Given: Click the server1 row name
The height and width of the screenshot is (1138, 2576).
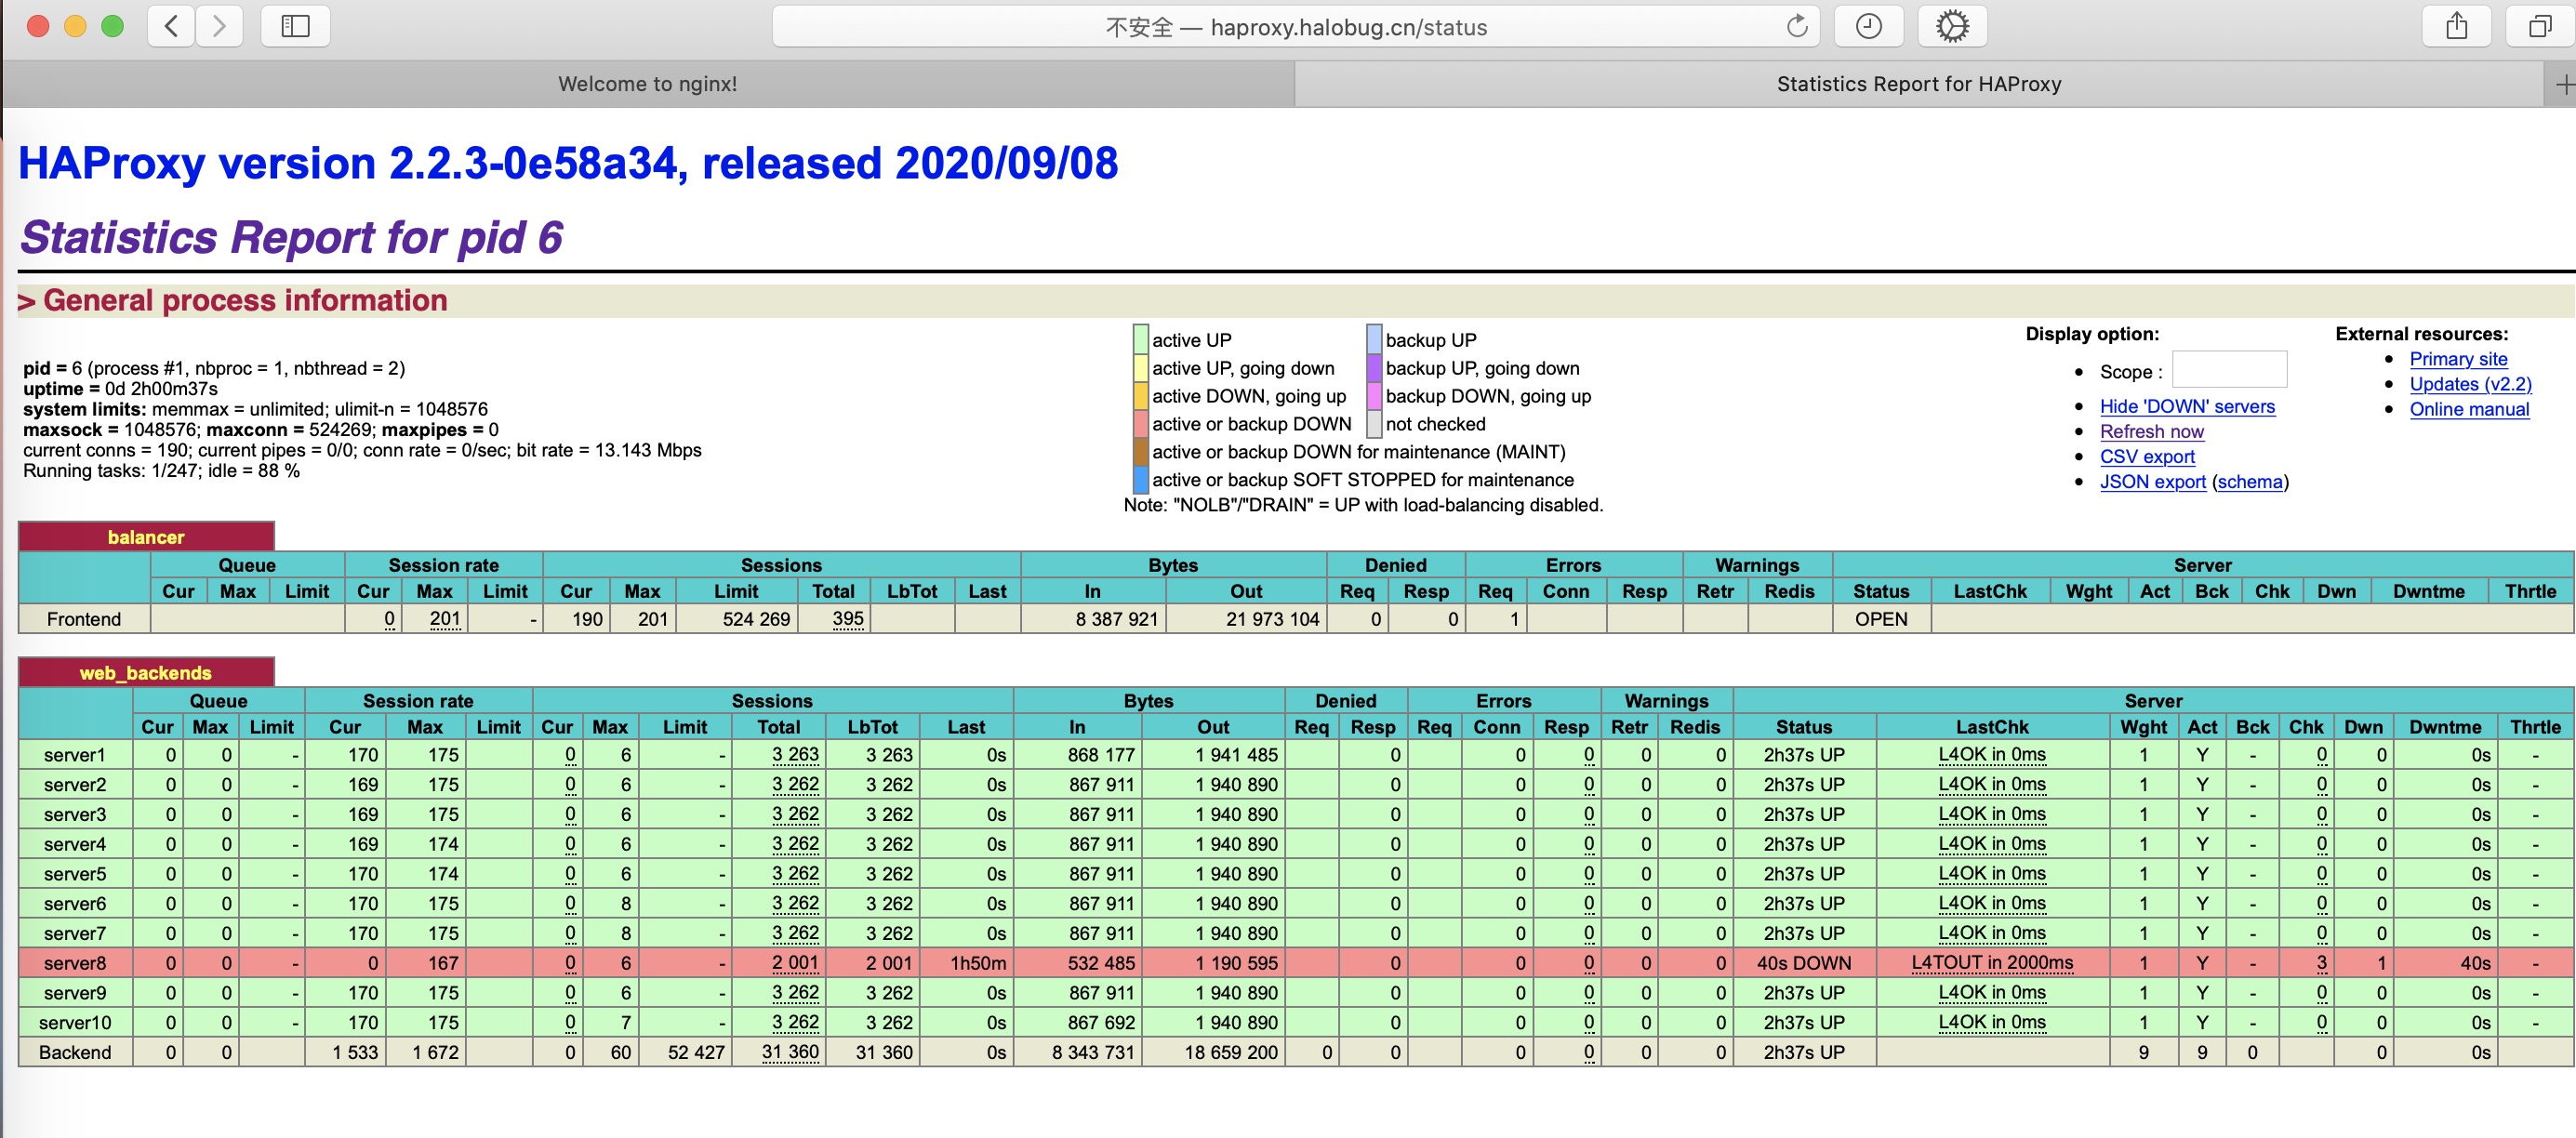Looking at the screenshot, I should click(75, 755).
